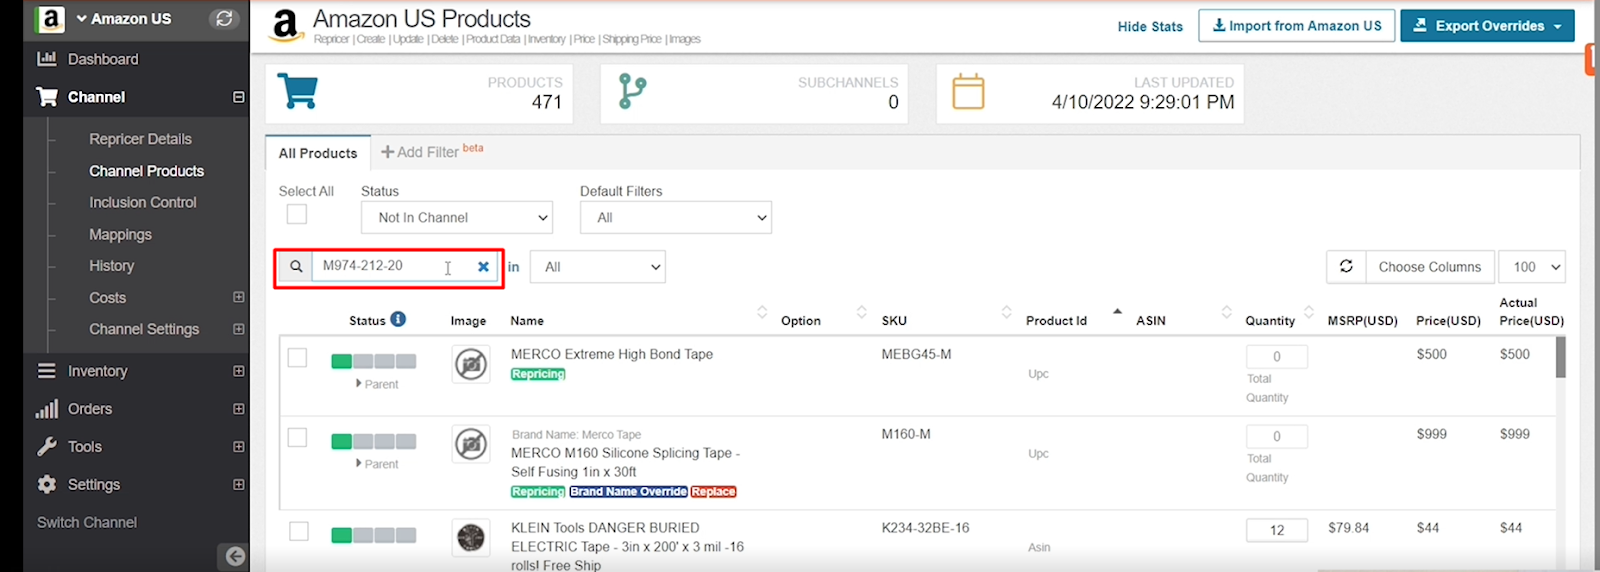The width and height of the screenshot is (1600, 572).
Task: Click Switch Channel in sidebar
Action: coord(87,522)
